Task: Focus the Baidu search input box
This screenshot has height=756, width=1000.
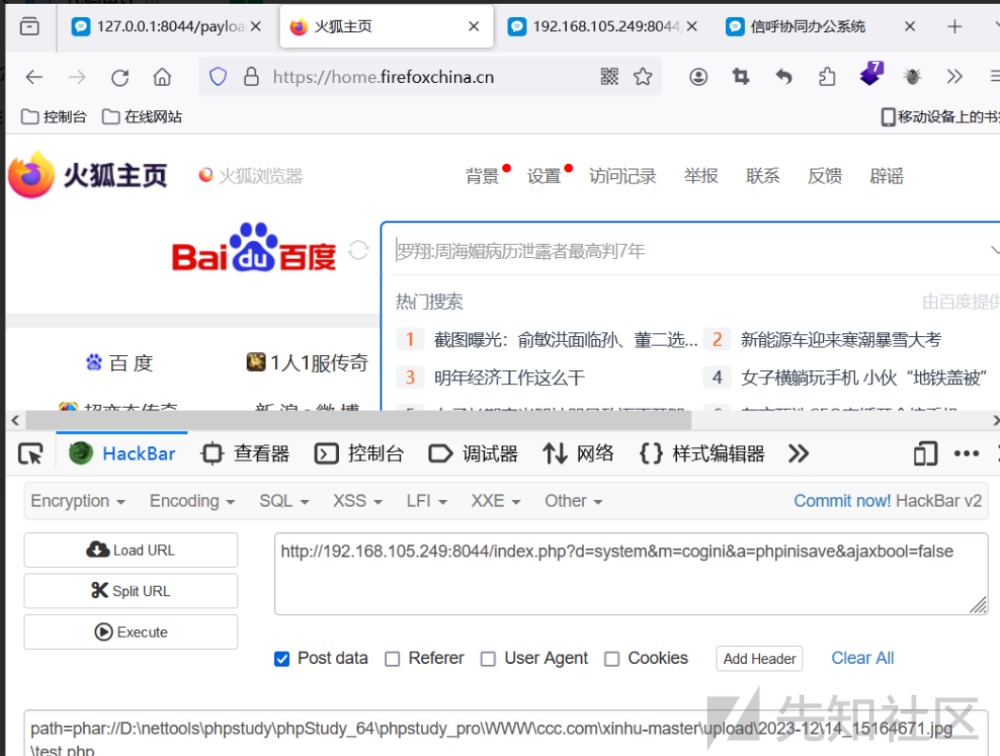Action: (x=691, y=250)
